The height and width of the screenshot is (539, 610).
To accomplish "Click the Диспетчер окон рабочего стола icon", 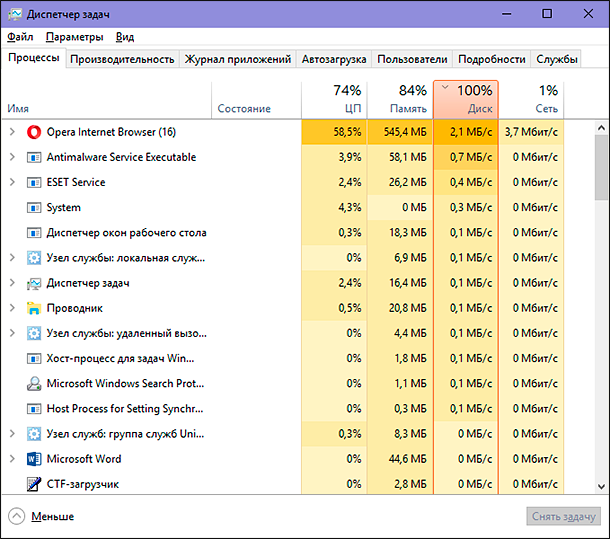I will 34,233.
